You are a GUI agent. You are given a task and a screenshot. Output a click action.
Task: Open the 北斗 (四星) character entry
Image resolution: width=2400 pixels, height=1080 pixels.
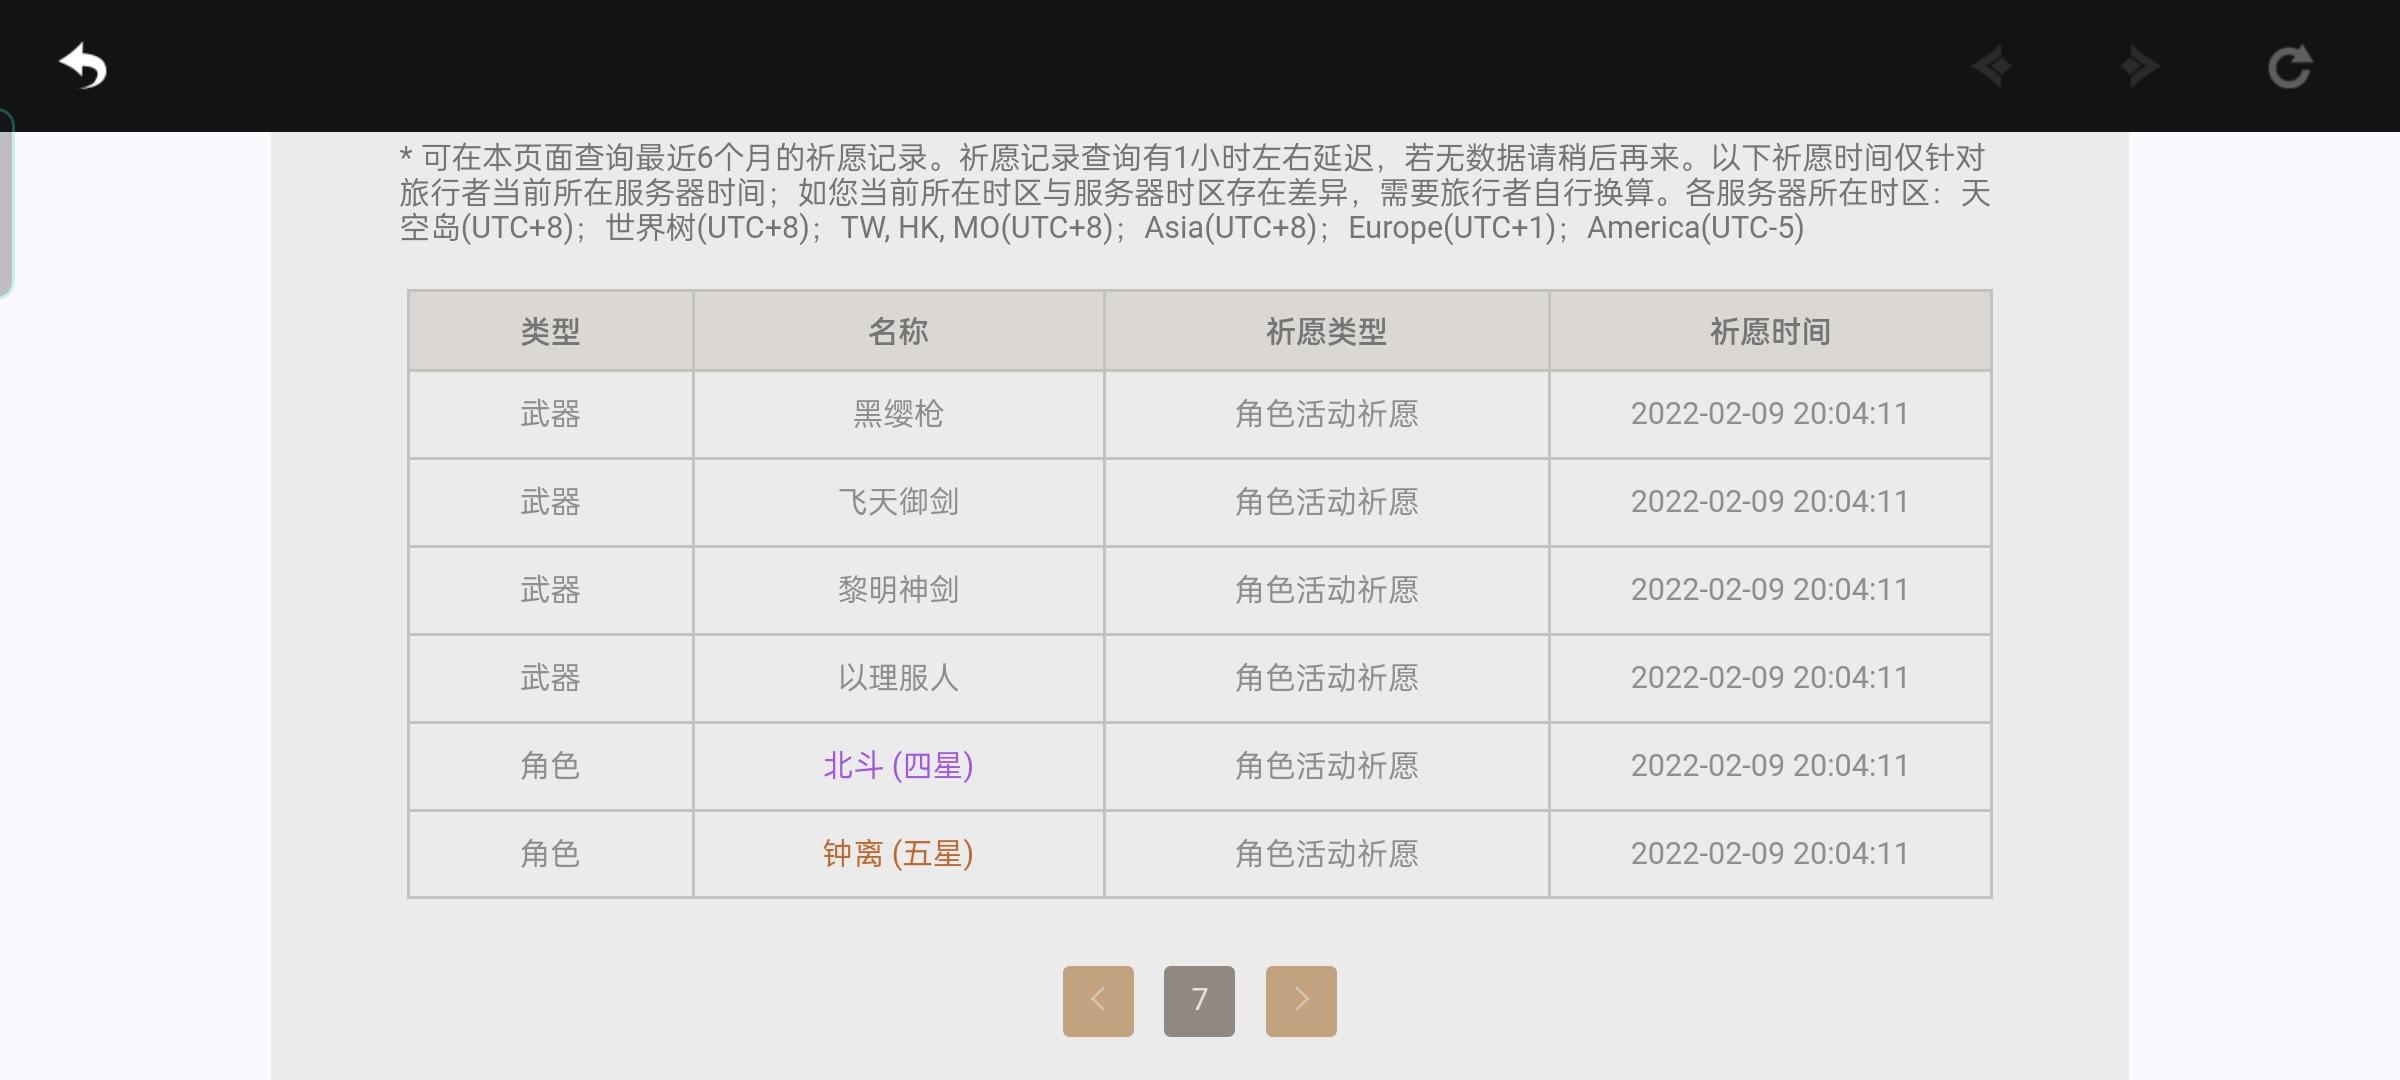click(898, 766)
